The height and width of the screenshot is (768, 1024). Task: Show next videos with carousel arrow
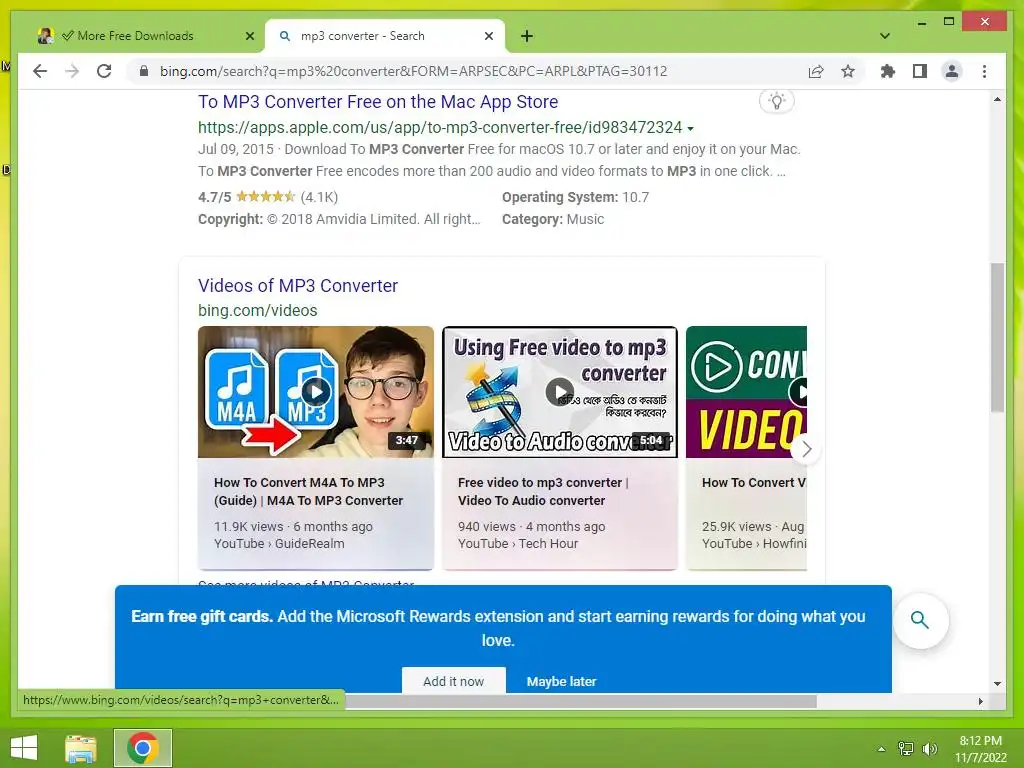click(806, 449)
